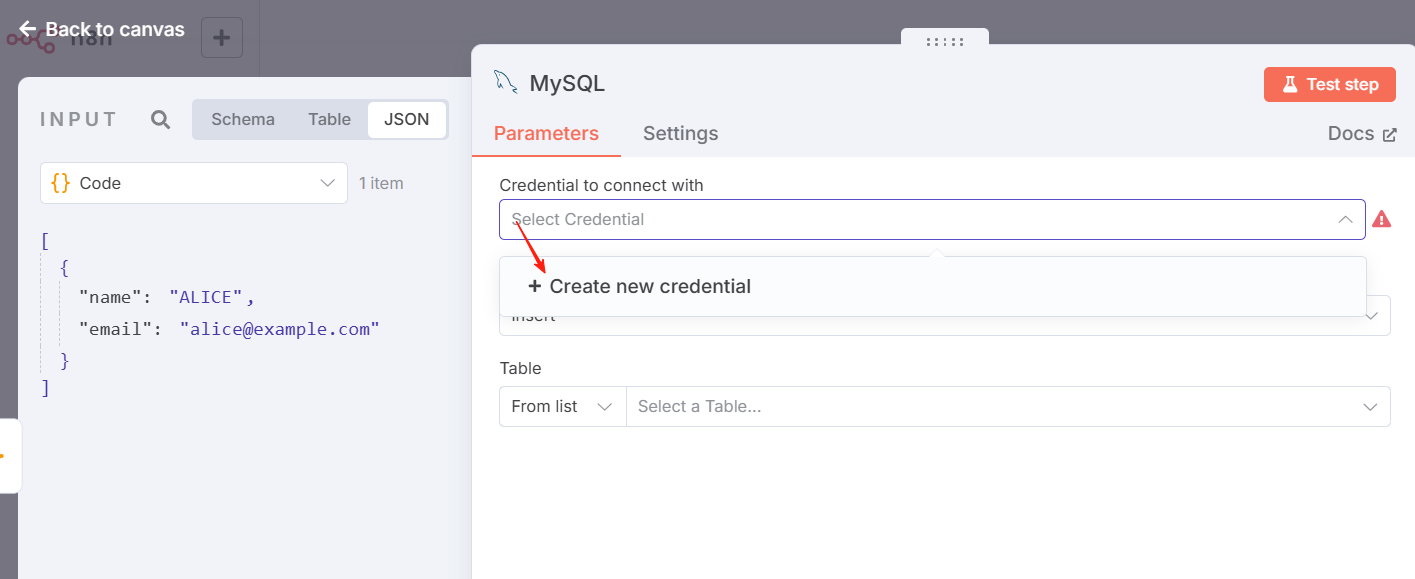Click the Credential to connect with label

601,185
